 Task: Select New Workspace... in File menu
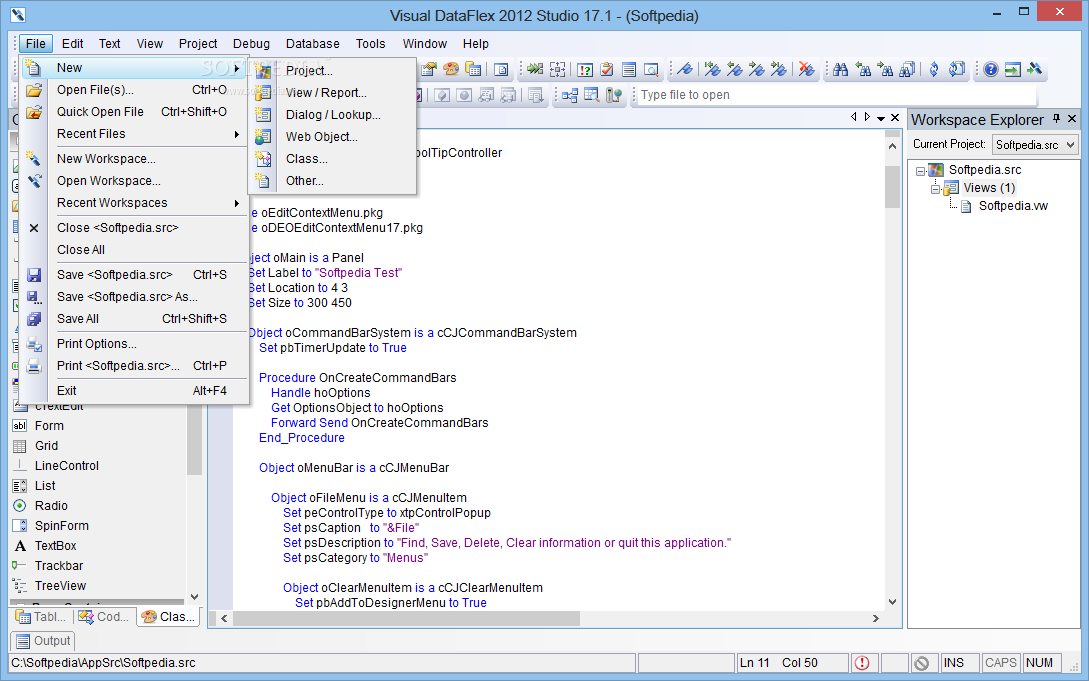click(x=134, y=159)
